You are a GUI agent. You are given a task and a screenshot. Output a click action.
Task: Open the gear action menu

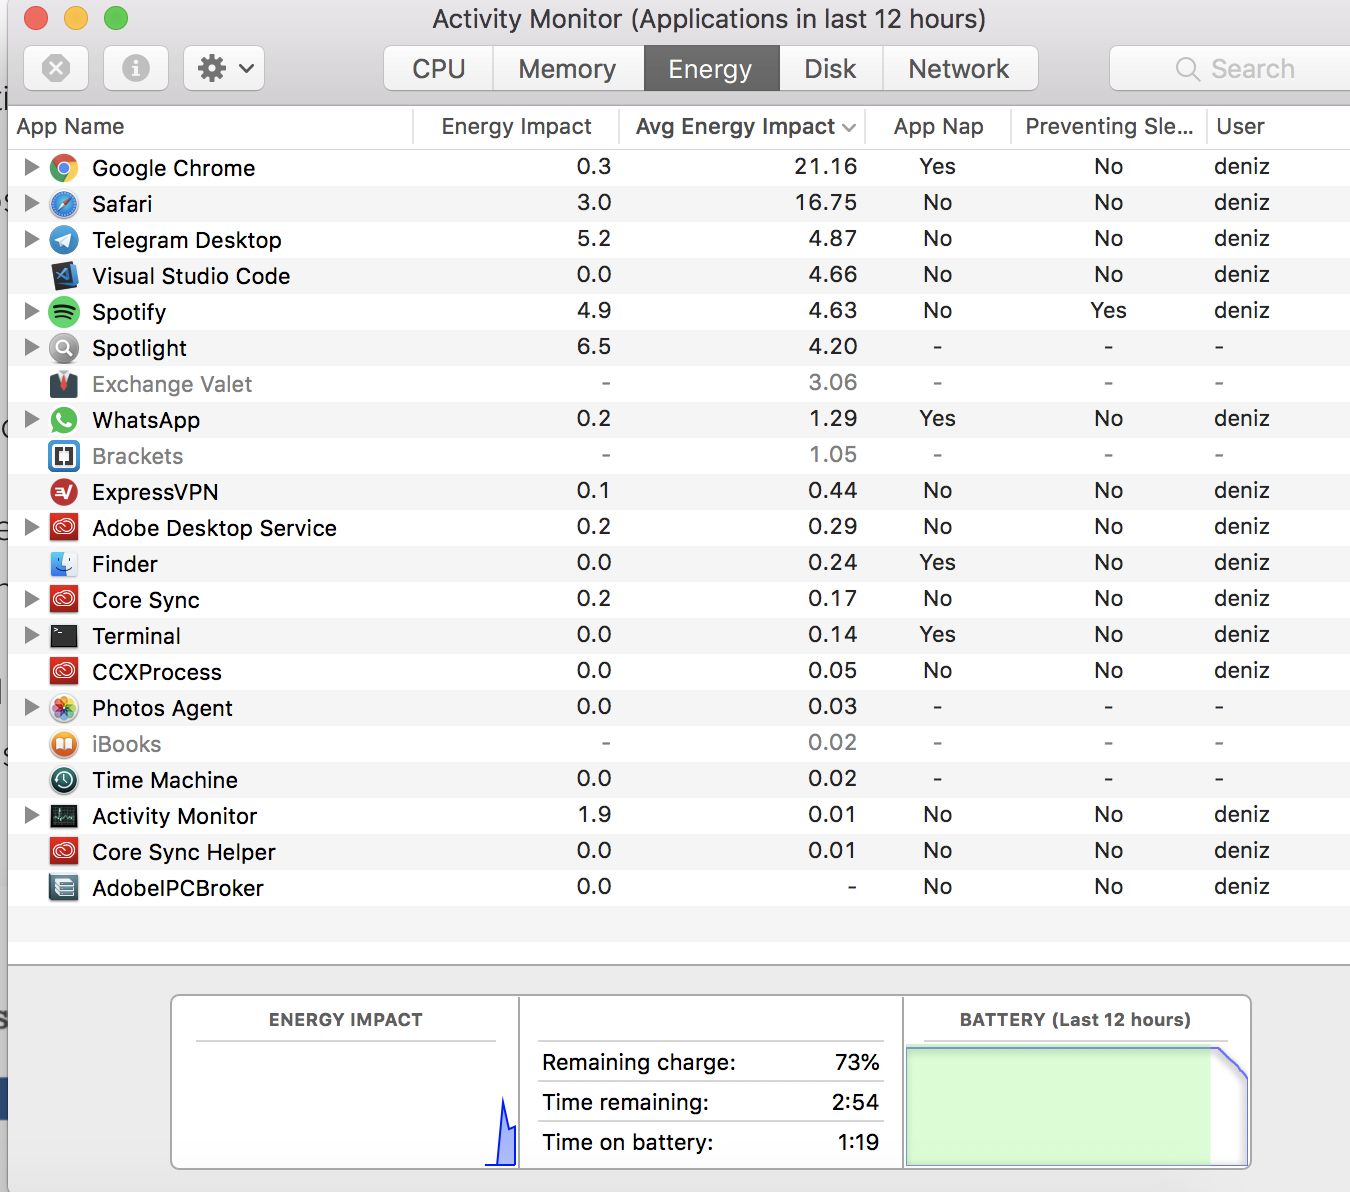(224, 68)
